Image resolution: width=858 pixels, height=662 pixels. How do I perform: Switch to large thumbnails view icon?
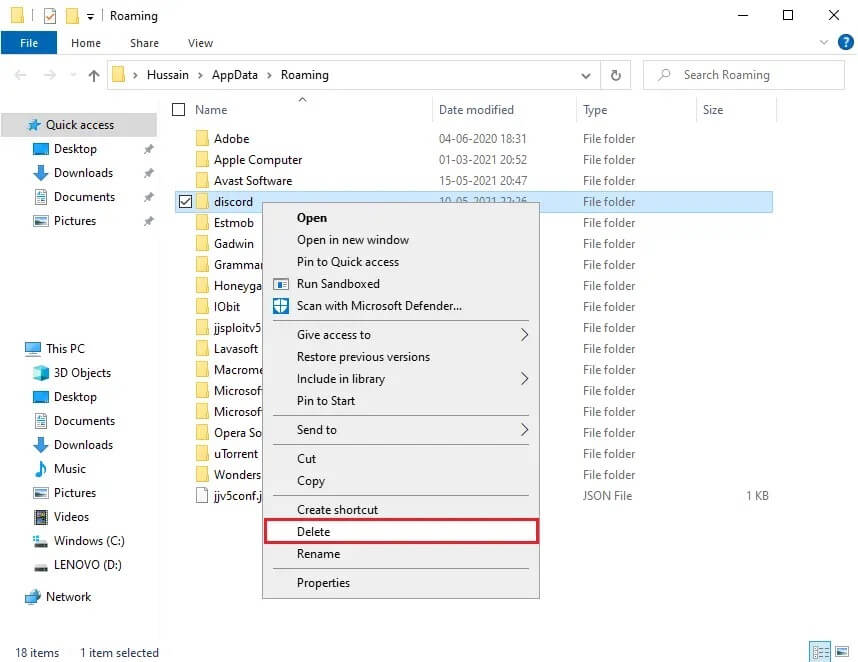842,652
